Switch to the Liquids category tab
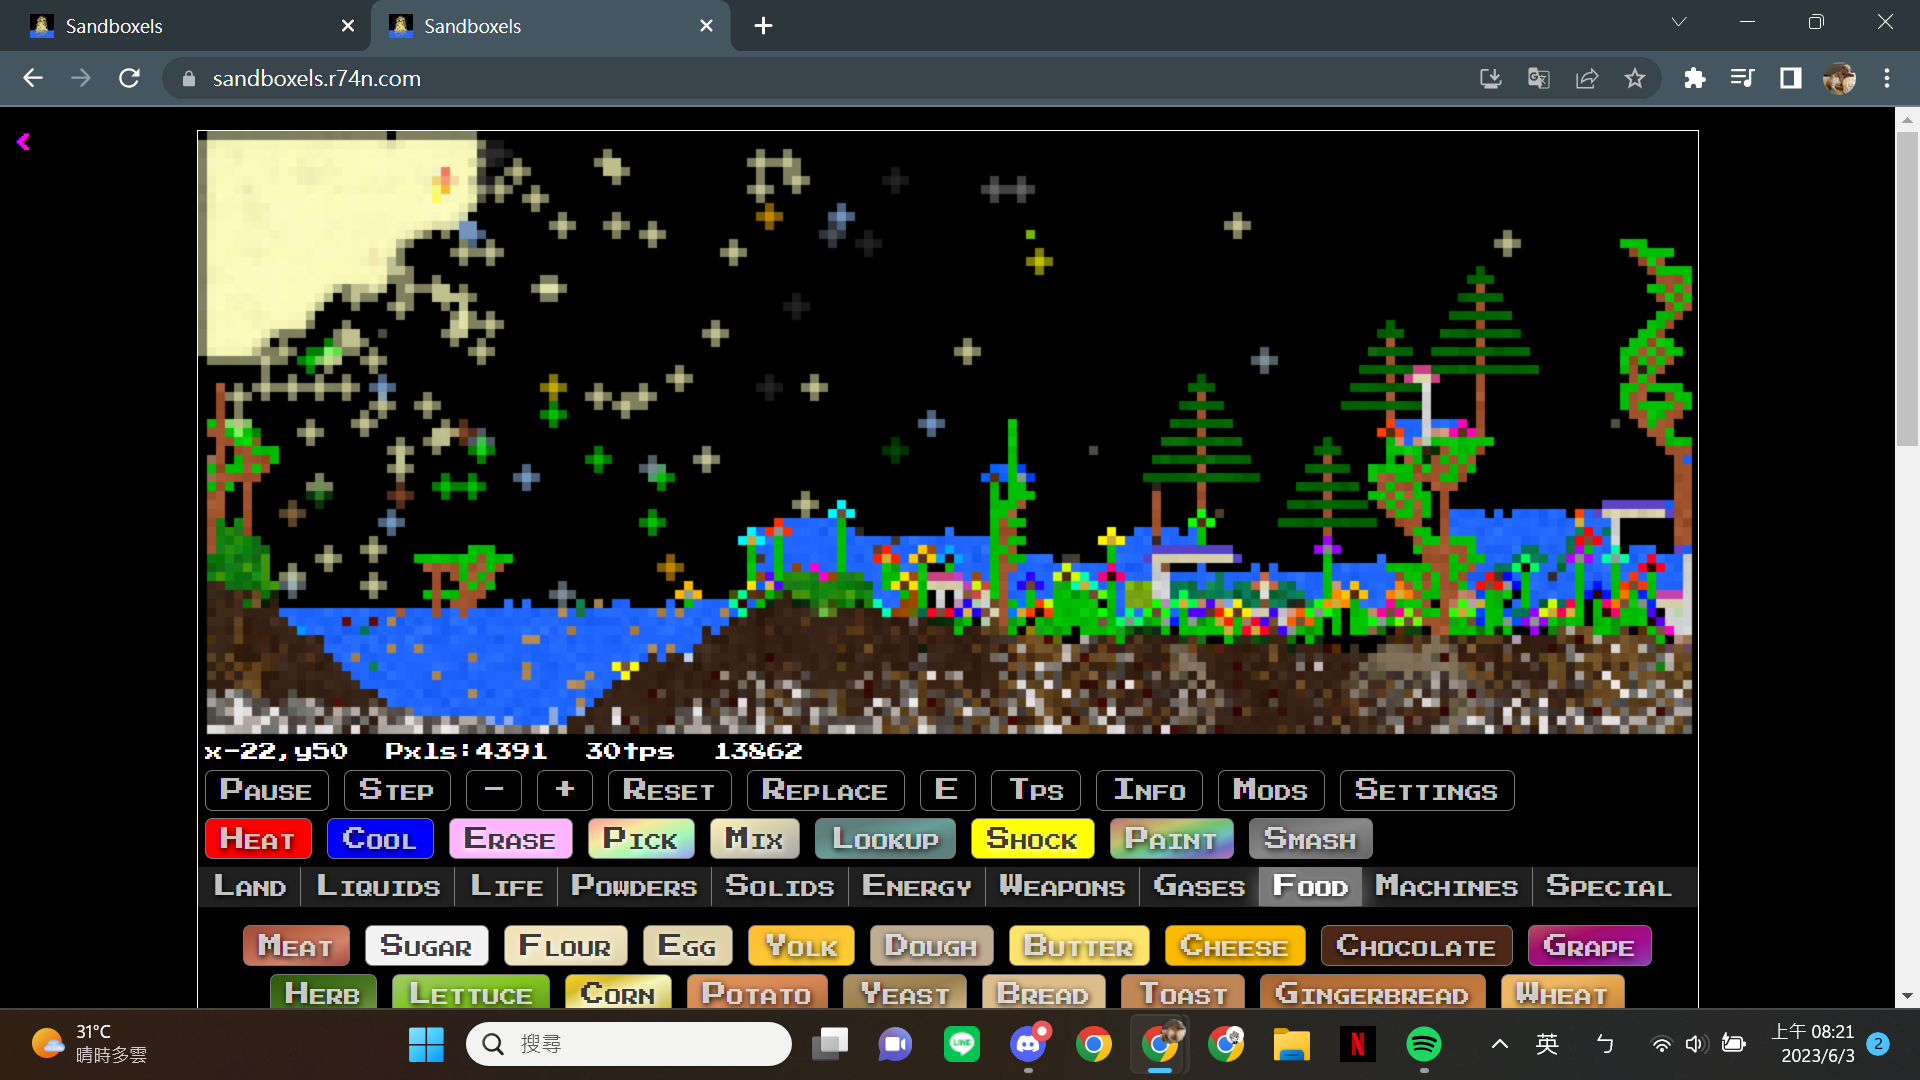 378,886
